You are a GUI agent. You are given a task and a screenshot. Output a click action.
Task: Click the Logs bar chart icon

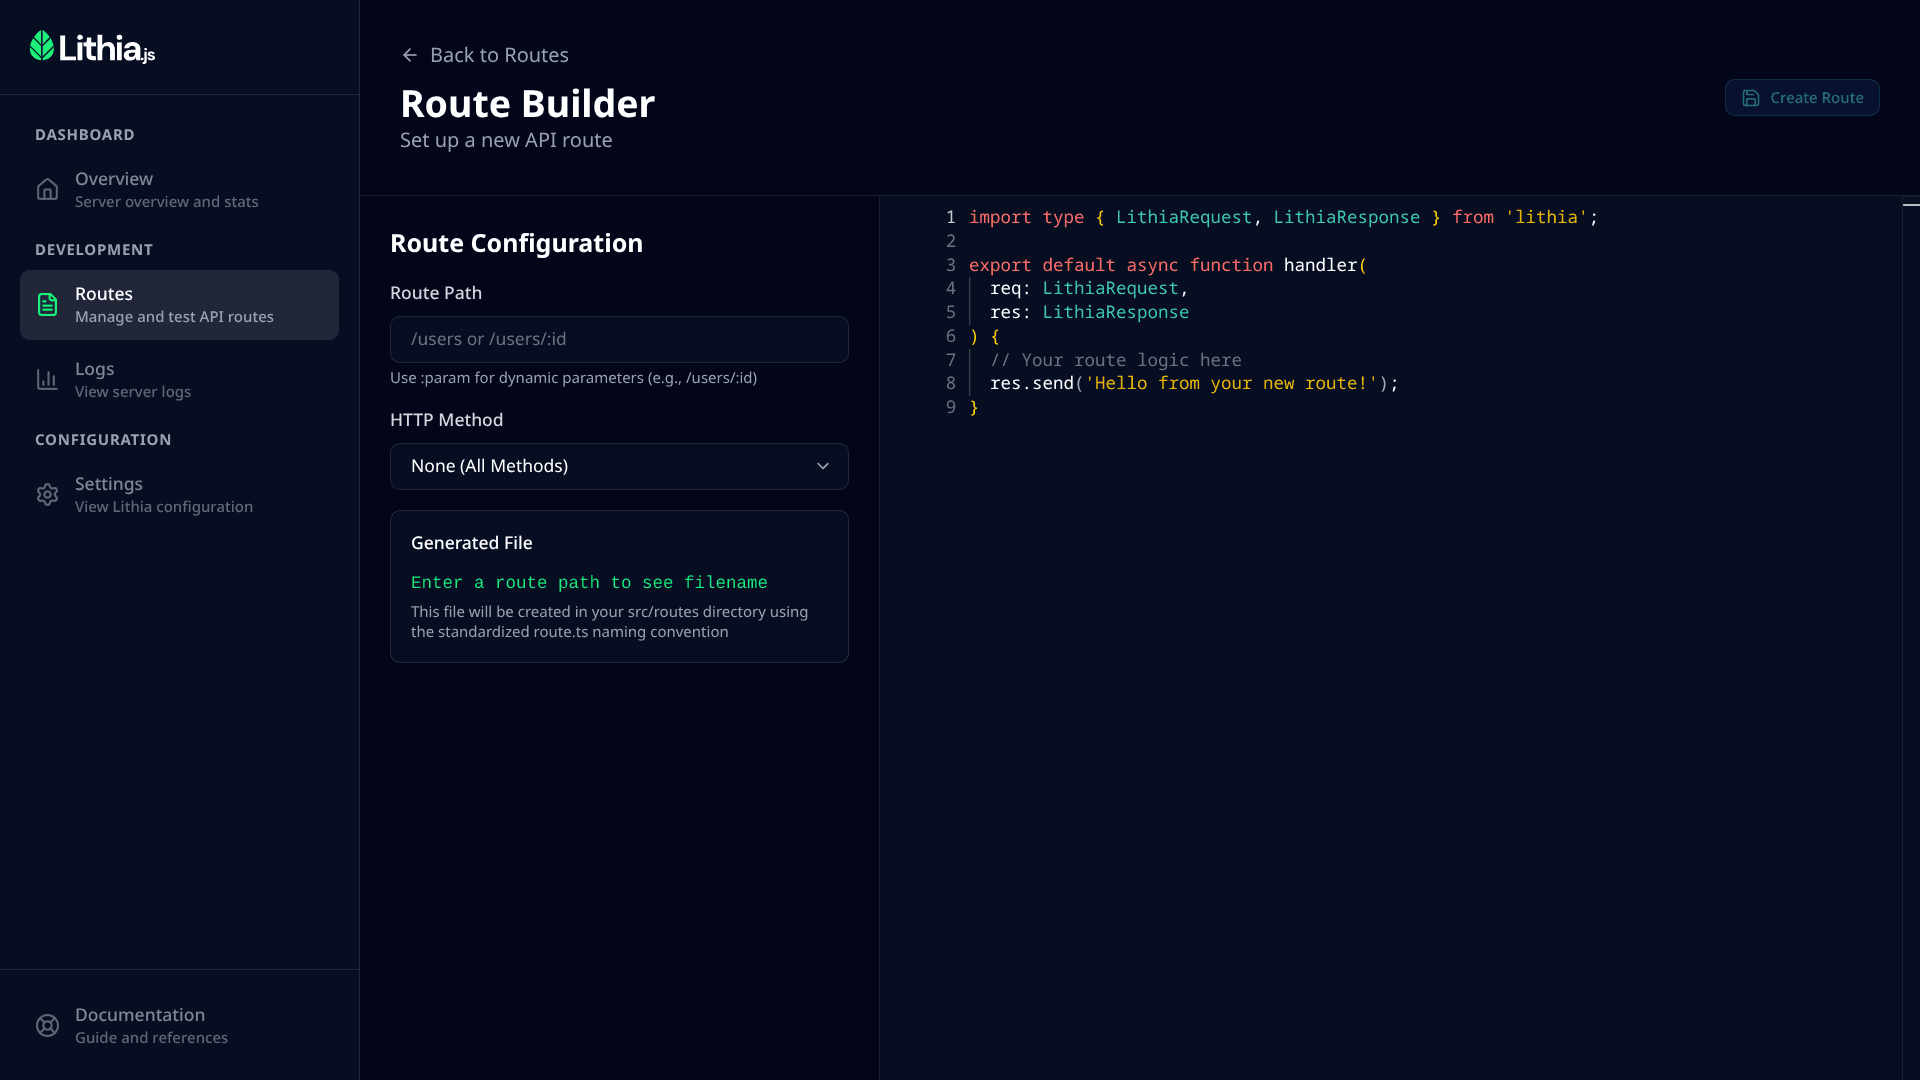(x=47, y=380)
